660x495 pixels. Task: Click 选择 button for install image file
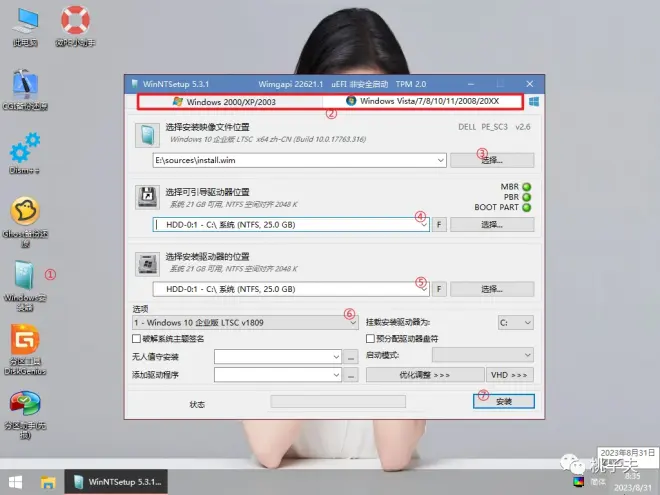(x=492, y=160)
